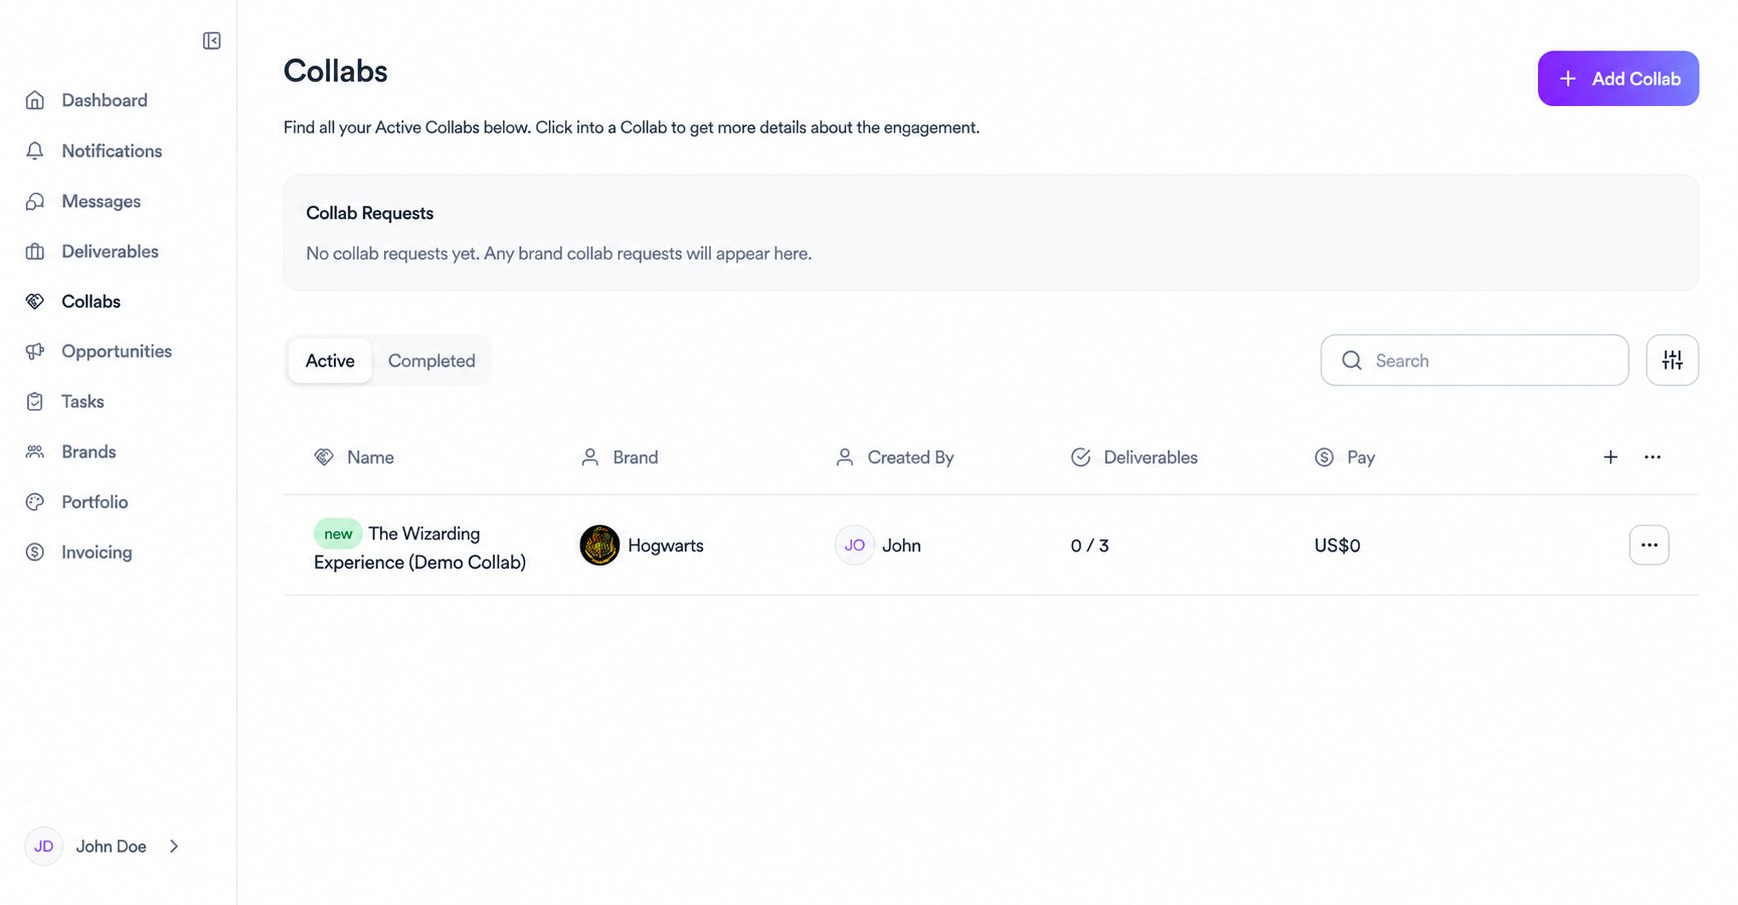
Task: Click the Invoicing dollar icon
Action: pyautogui.click(x=35, y=552)
